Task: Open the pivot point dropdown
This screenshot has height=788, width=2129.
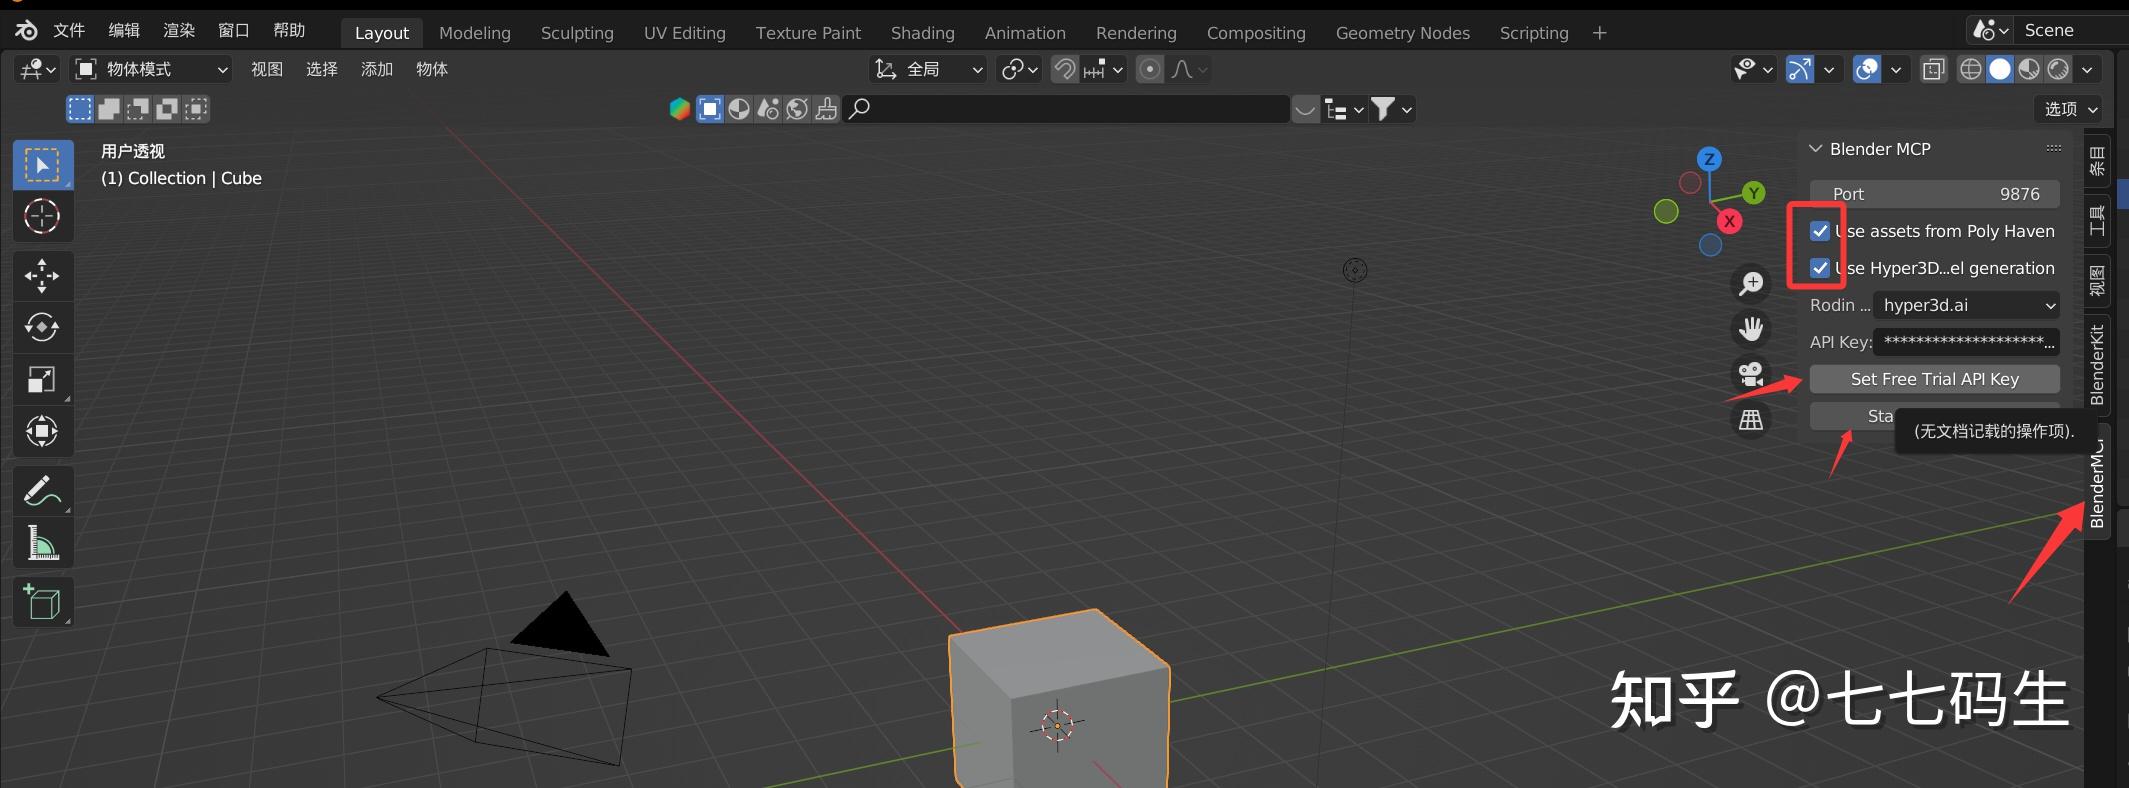Action: click(x=1020, y=69)
